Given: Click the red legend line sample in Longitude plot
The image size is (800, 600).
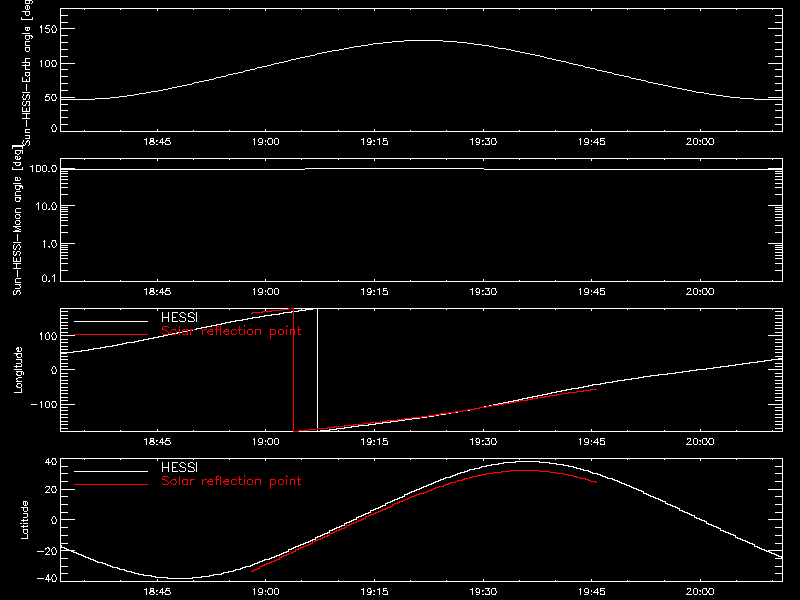Looking at the screenshot, I should (111, 335).
